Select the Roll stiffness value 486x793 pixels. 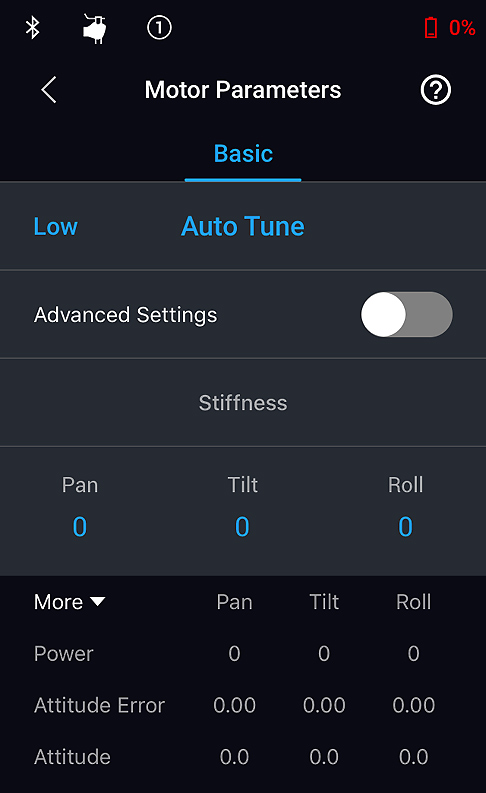pos(406,526)
